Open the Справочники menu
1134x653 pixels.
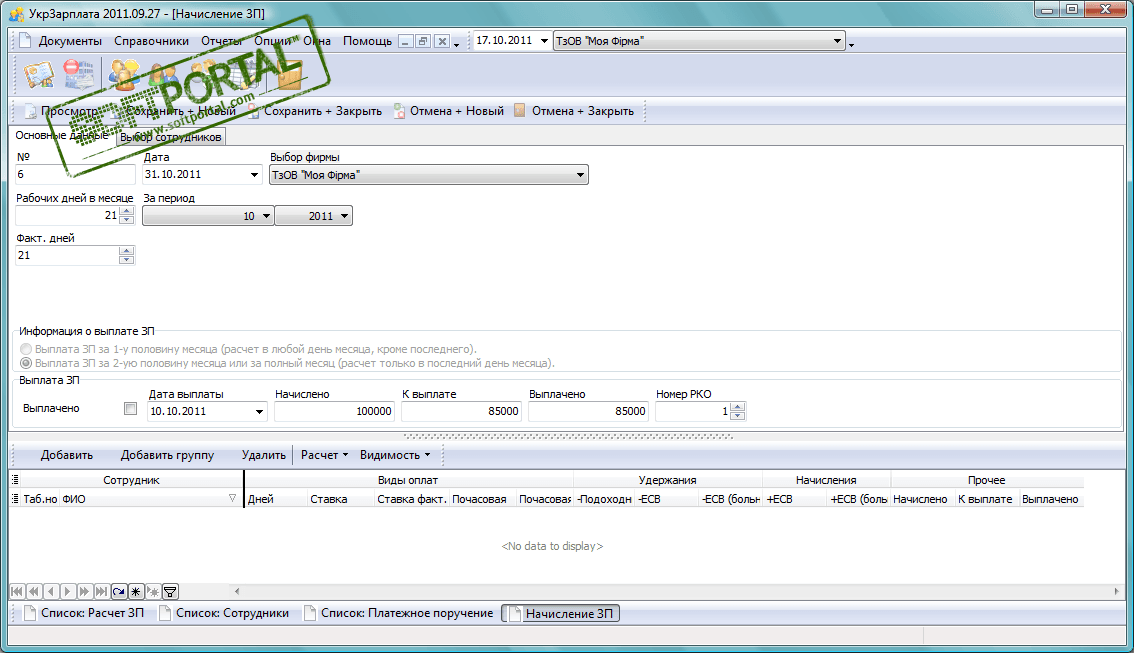coord(151,40)
